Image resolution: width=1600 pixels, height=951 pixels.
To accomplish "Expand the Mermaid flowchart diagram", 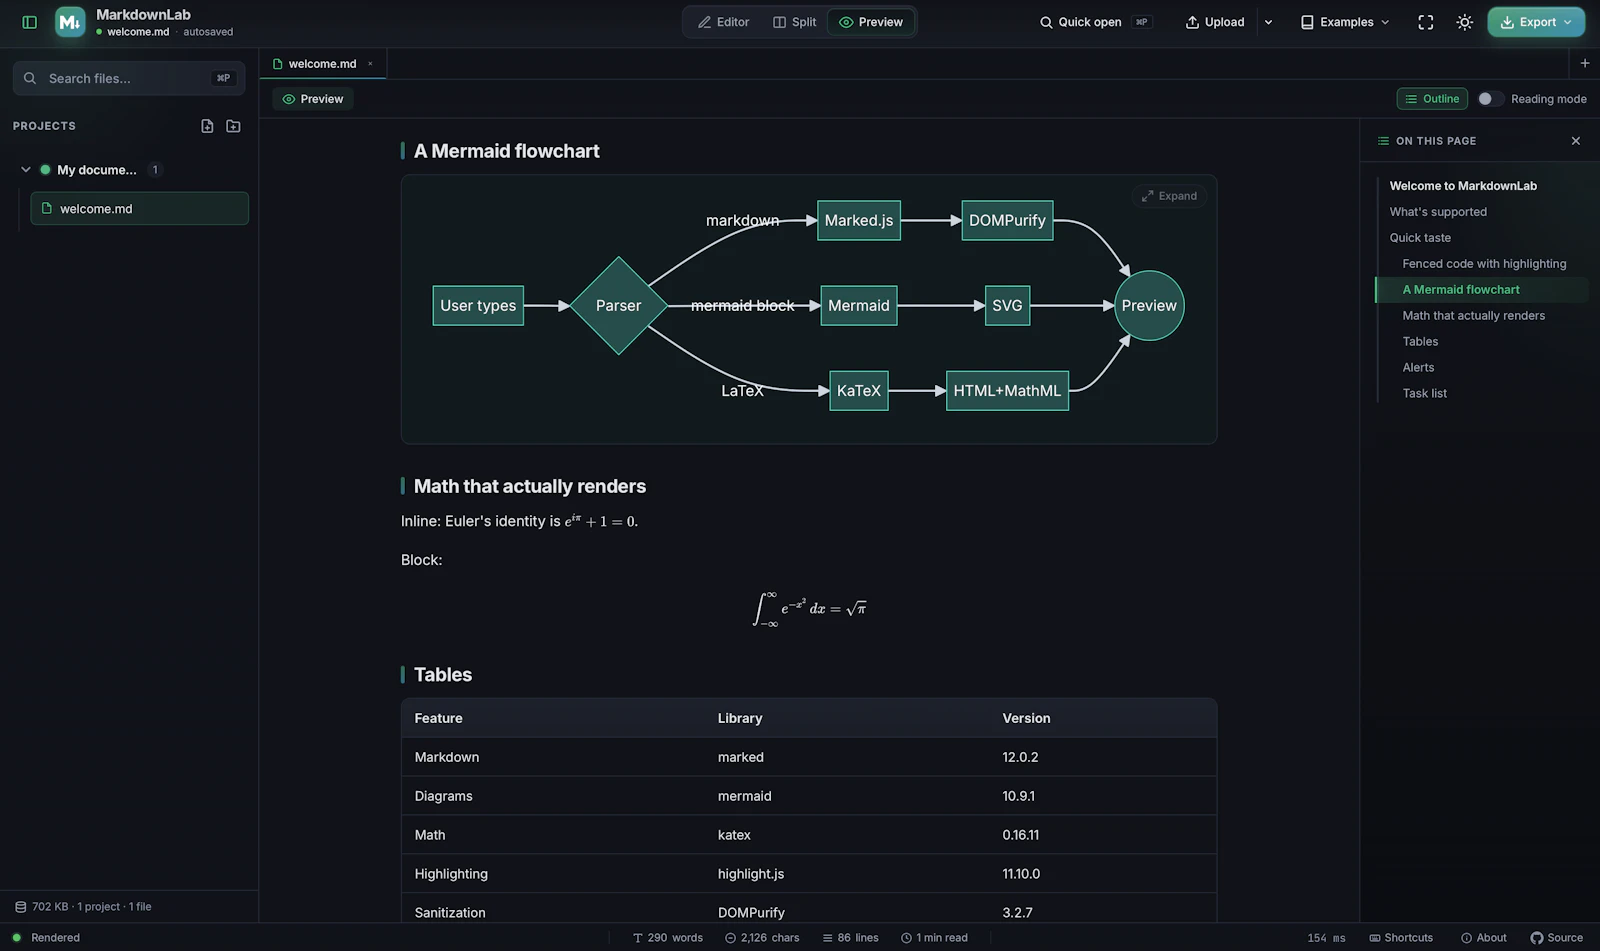I will coord(1169,196).
